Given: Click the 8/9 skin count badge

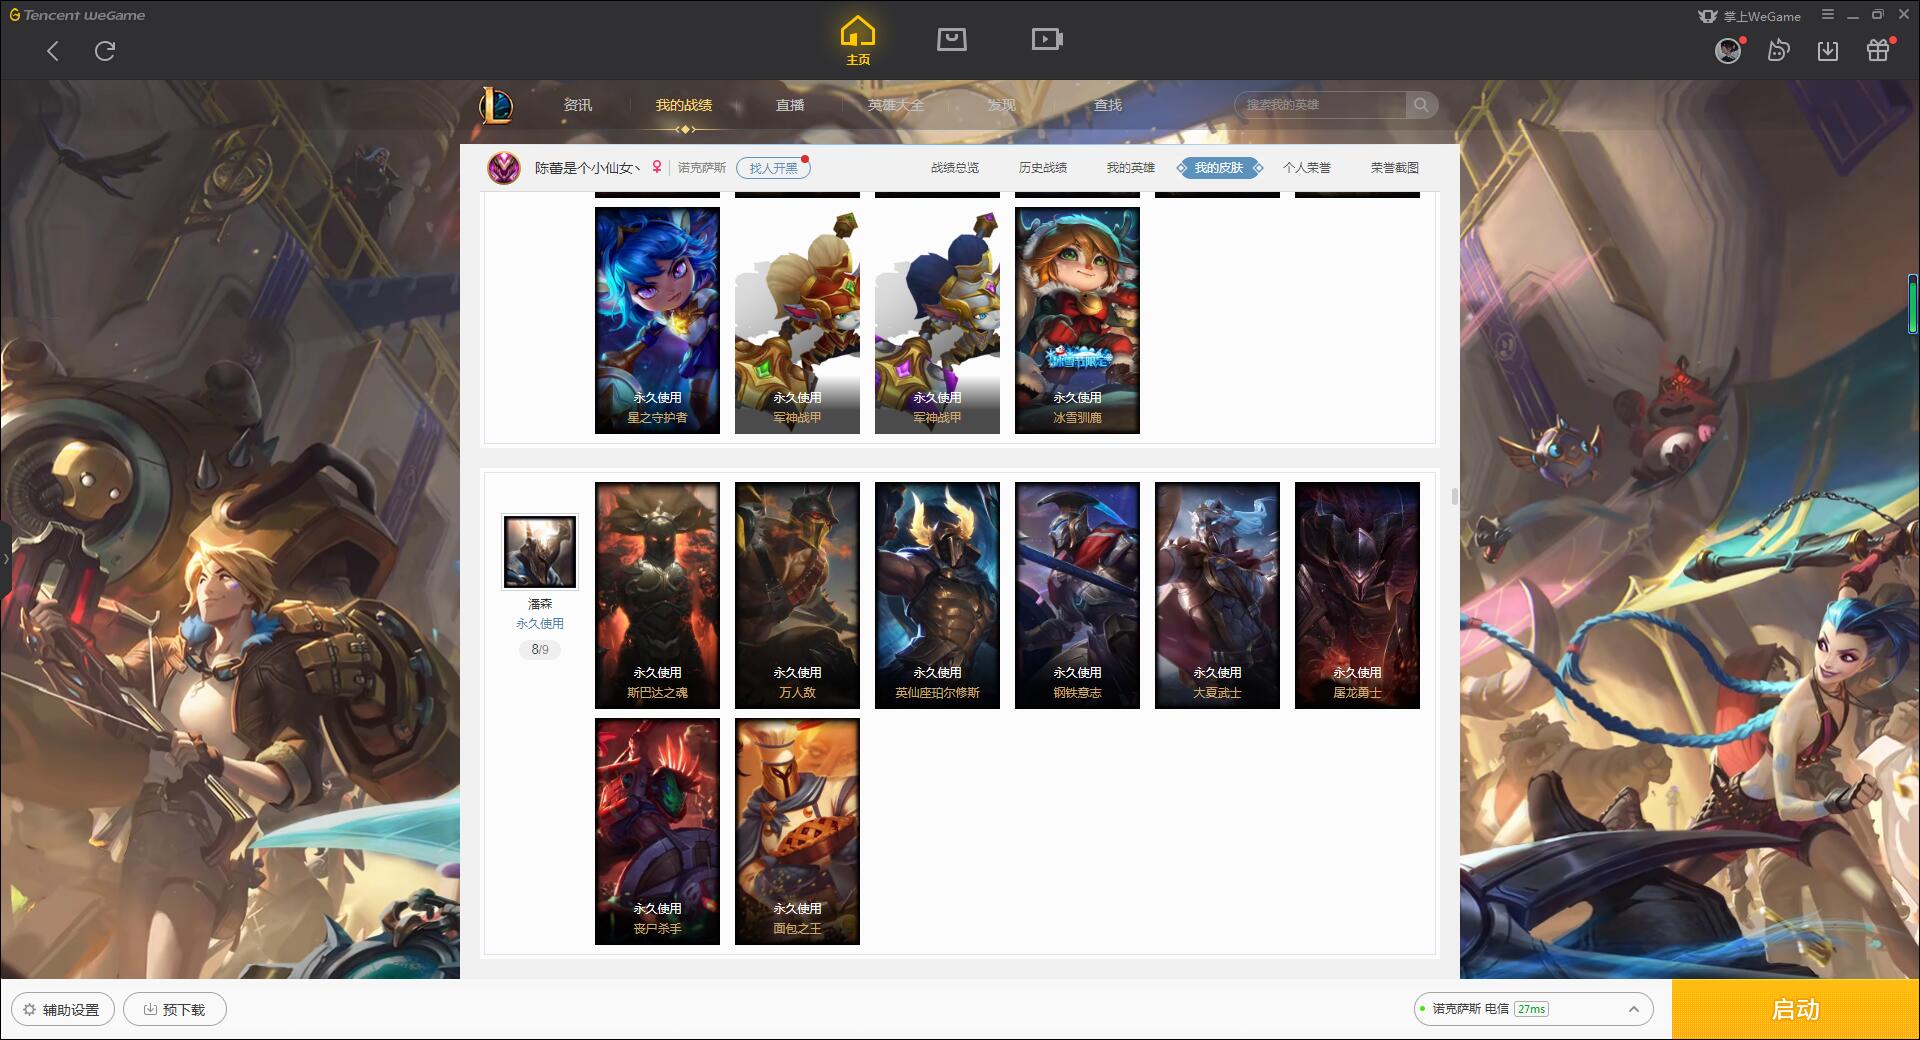Looking at the screenshot, I should pos(540,650).
